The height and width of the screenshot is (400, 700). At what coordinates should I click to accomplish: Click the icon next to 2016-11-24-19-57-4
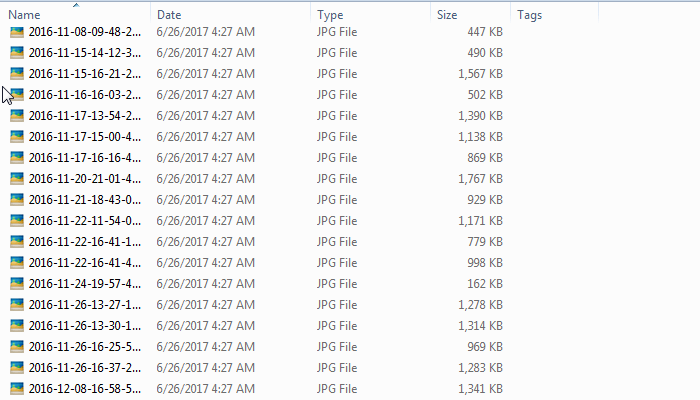(x=17, y=284)
